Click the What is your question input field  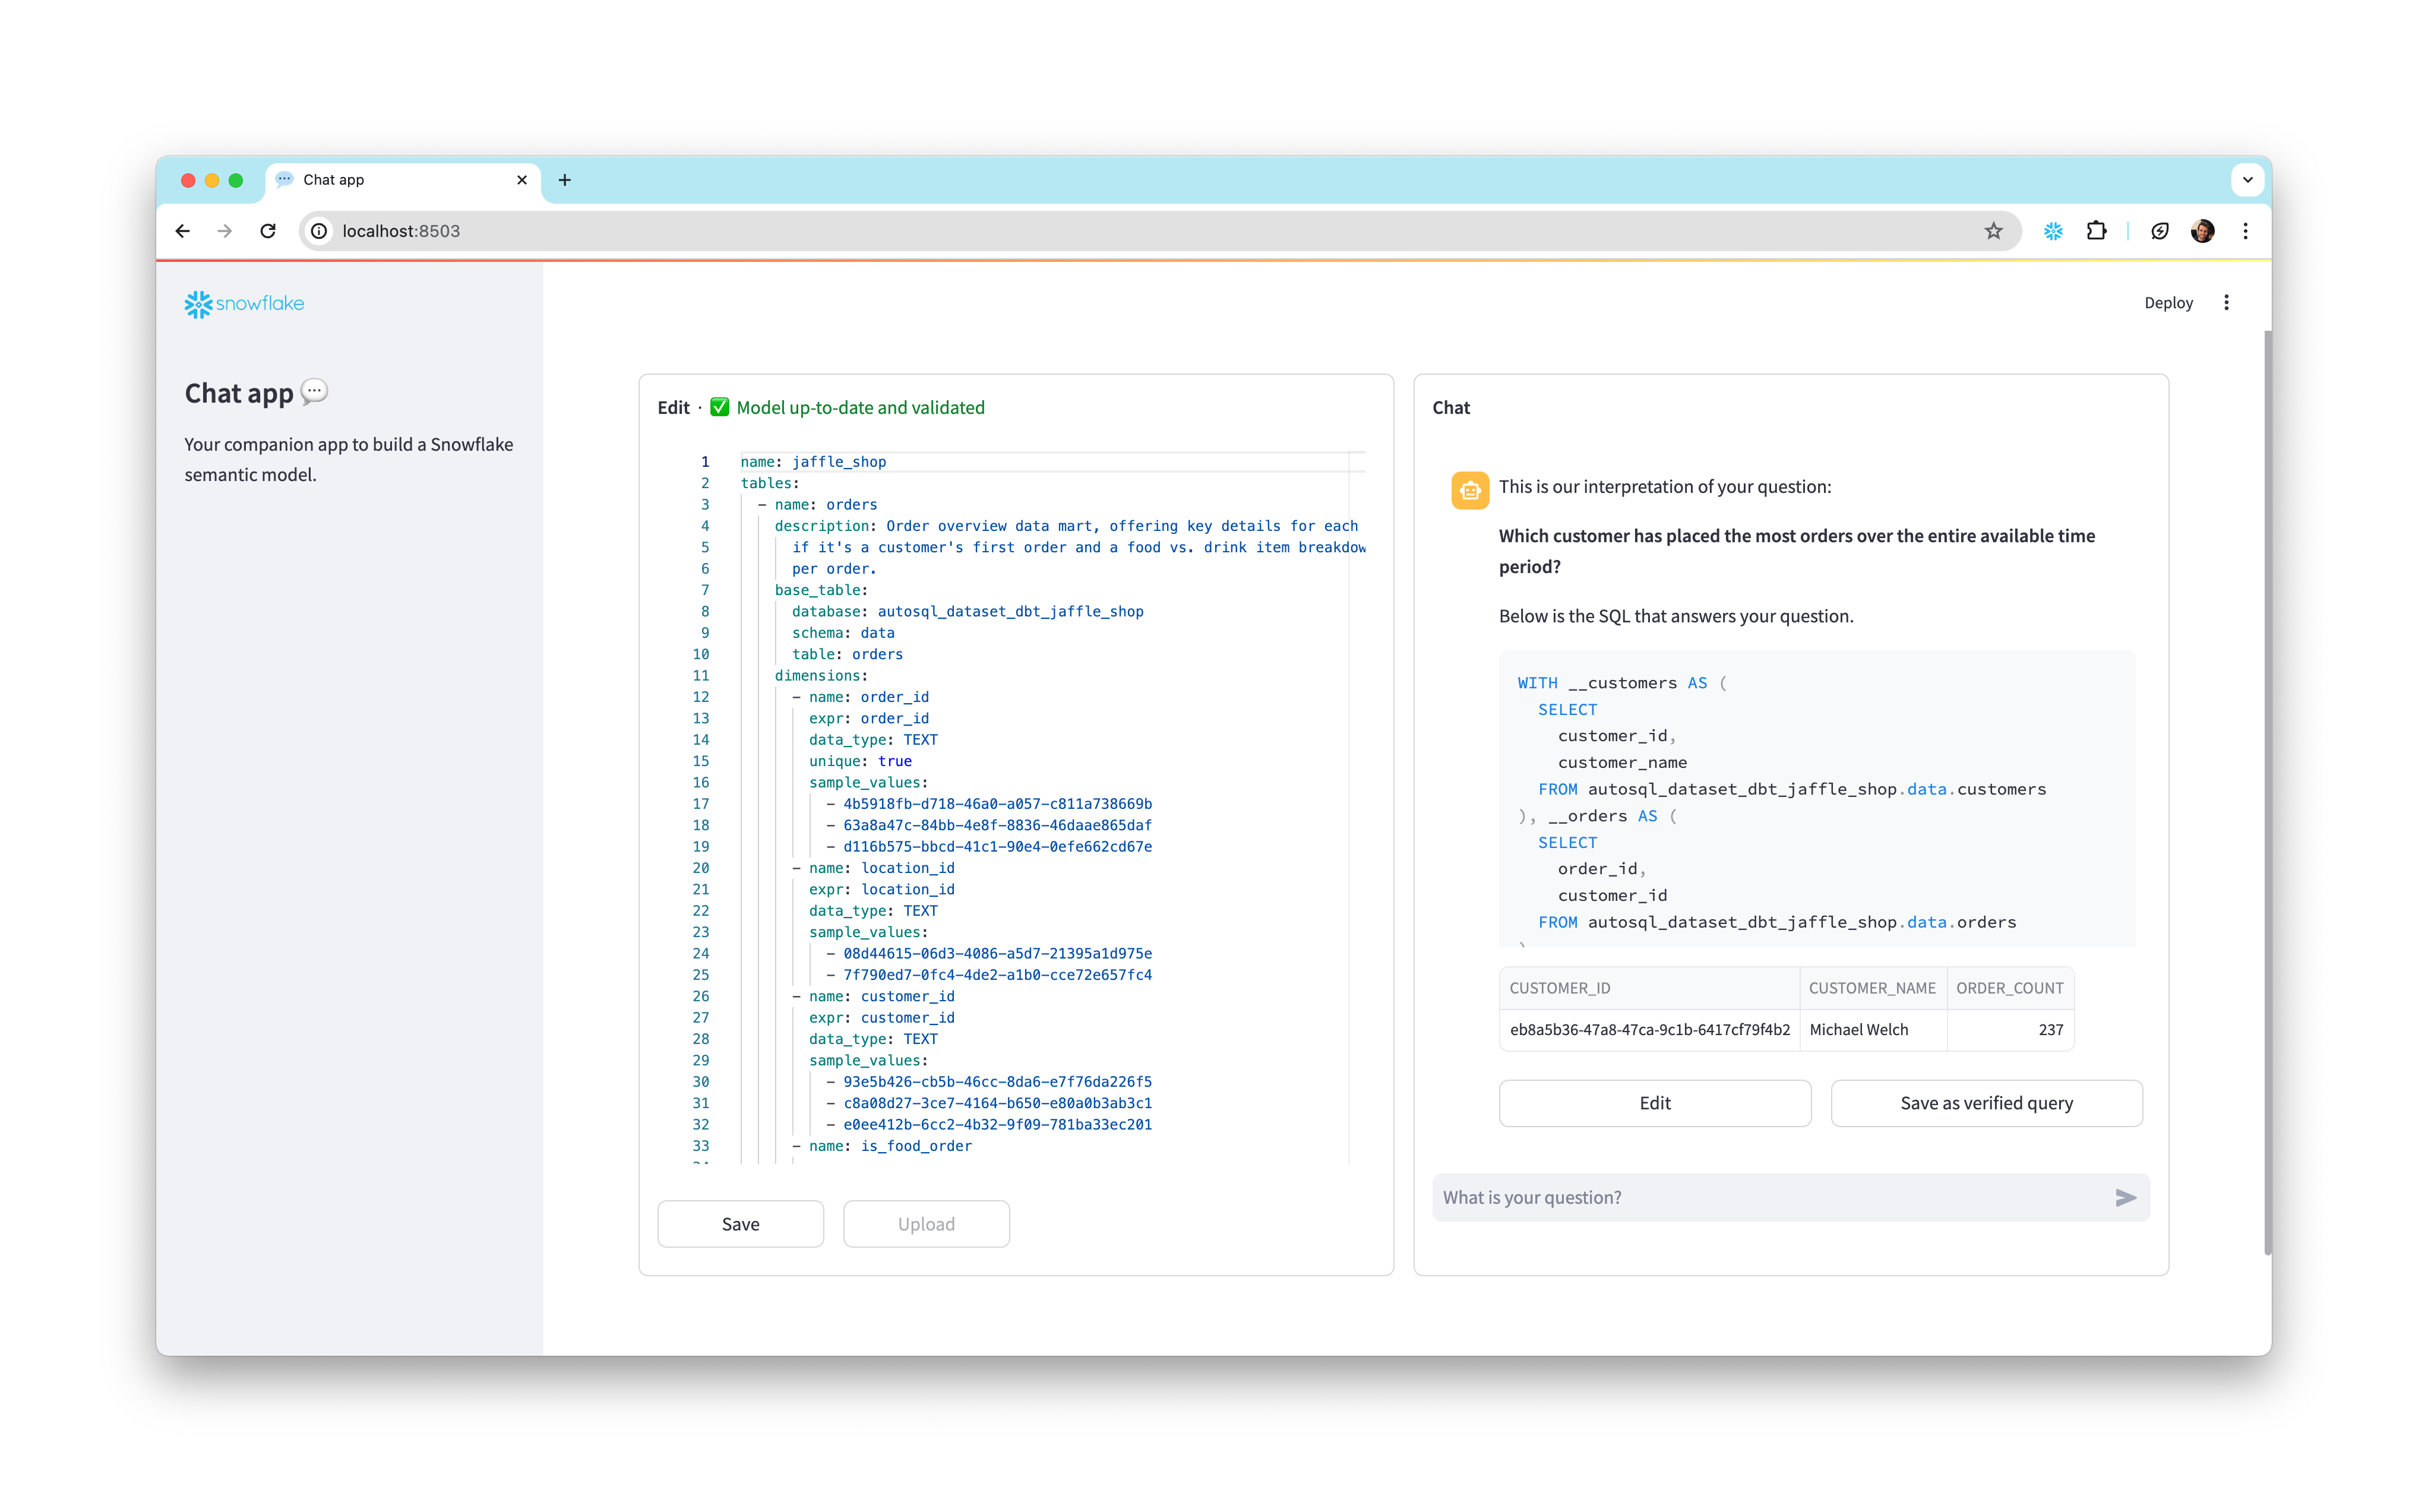point(1700,1197)
